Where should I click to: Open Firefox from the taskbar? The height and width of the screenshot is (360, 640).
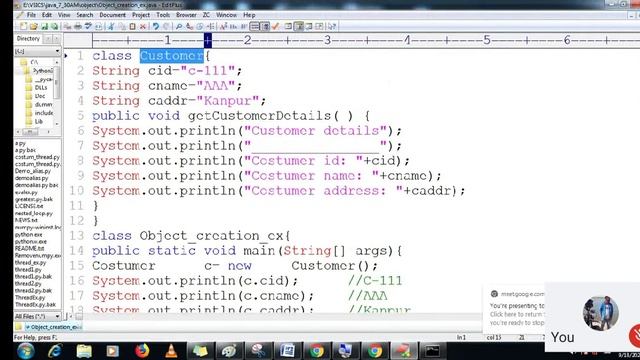click(x=142, y=351)
